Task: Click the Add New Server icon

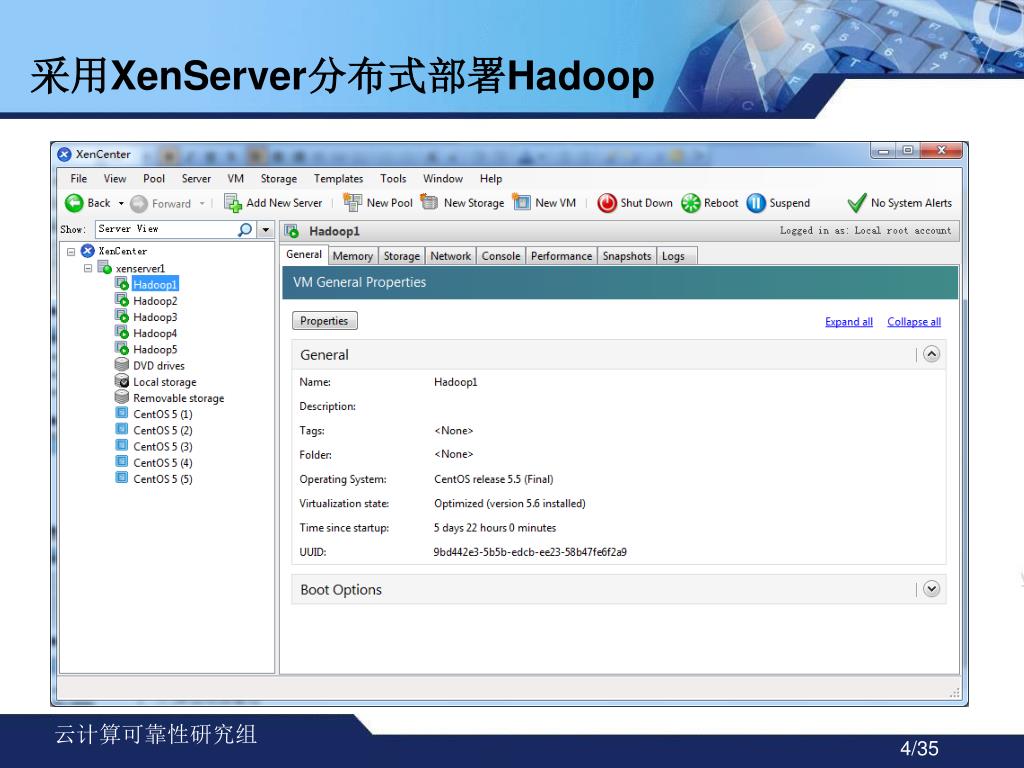Action: tap(233, 203)
